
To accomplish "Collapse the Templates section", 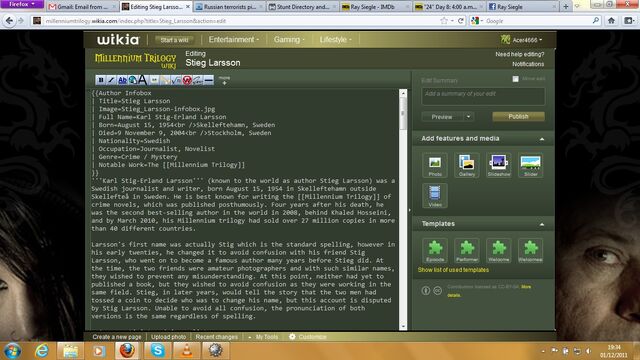I will [x=542, y=224].
